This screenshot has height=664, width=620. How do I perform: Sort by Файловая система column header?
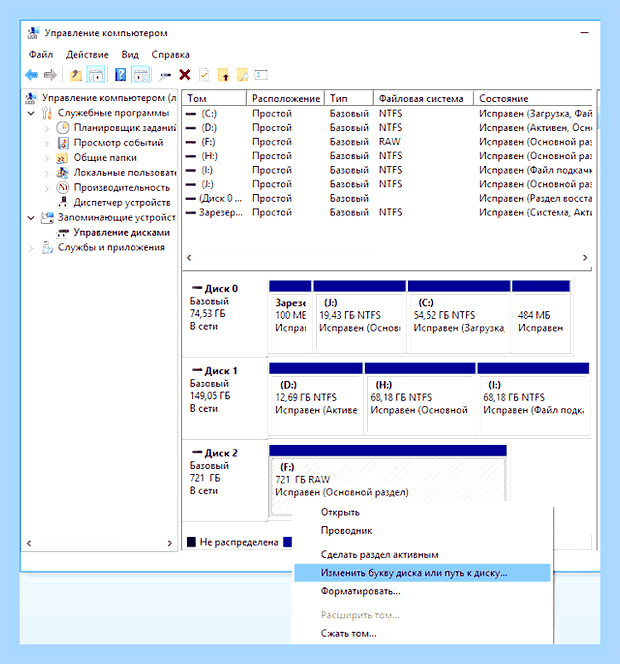(x=423, y=98)
